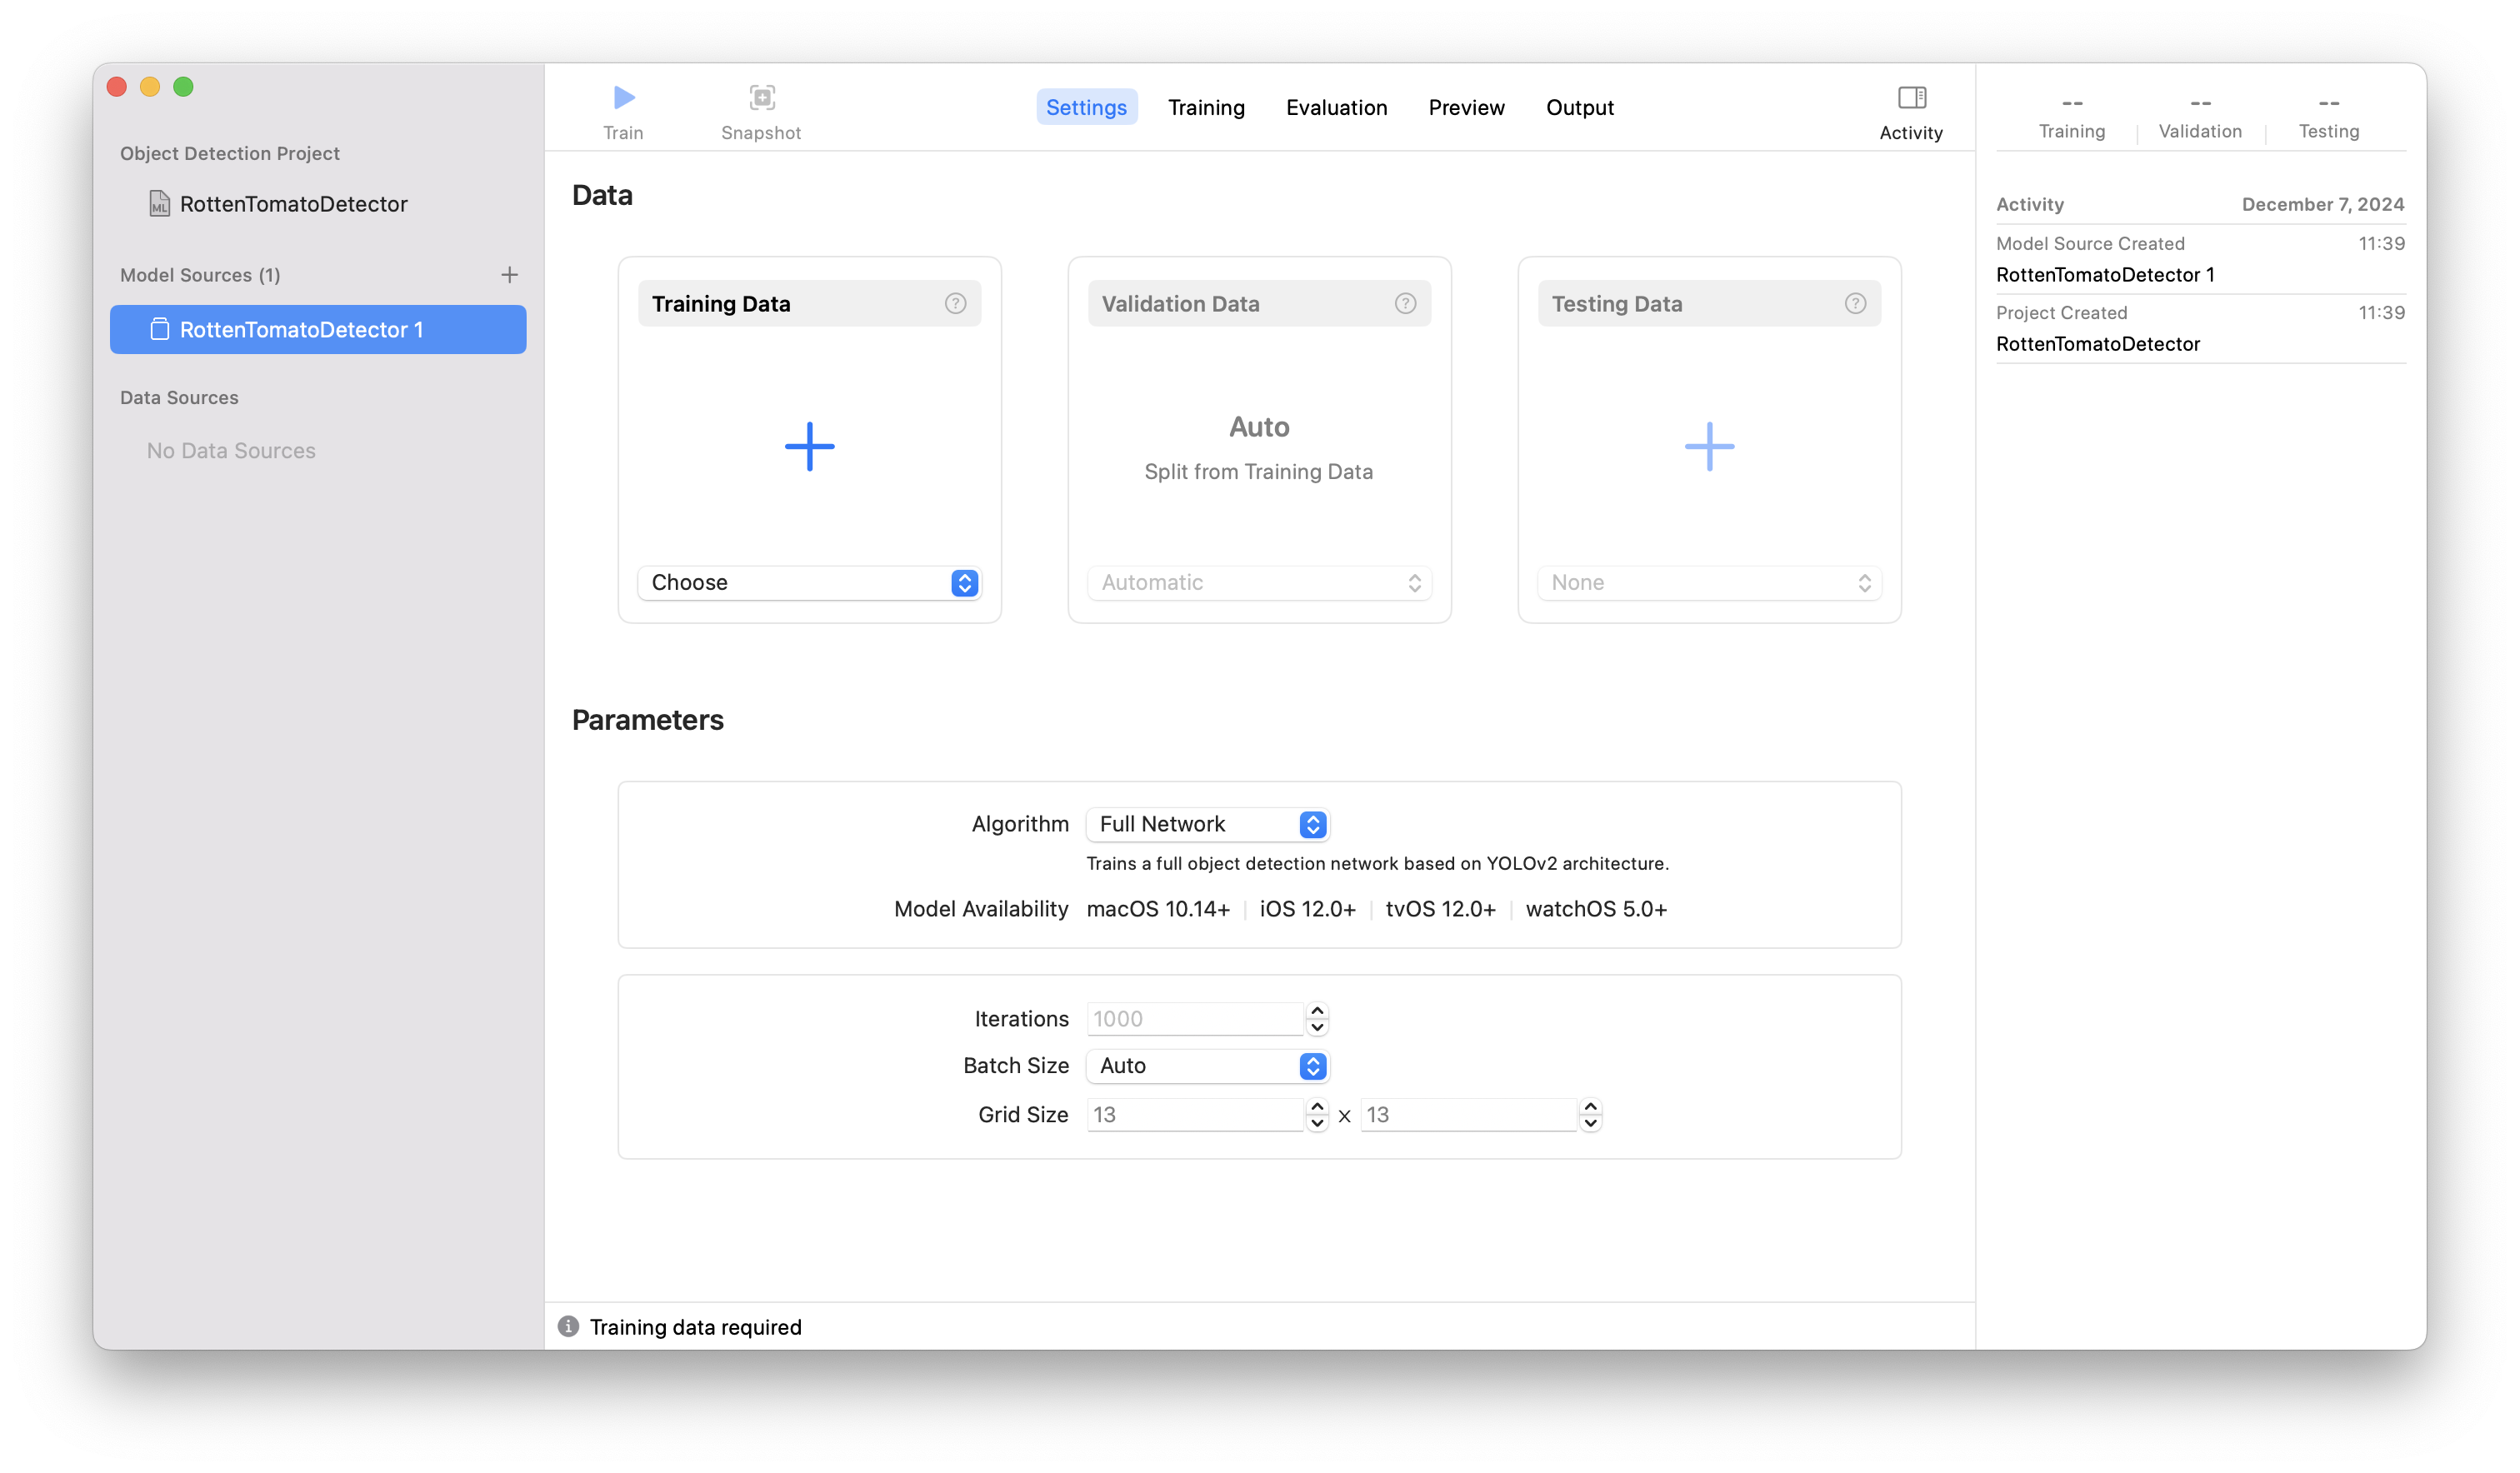The width and height of the screenshot is (2520, 1473).
Task: Select RottenTomatoDetector project file in sidebar
Action: 293,204
